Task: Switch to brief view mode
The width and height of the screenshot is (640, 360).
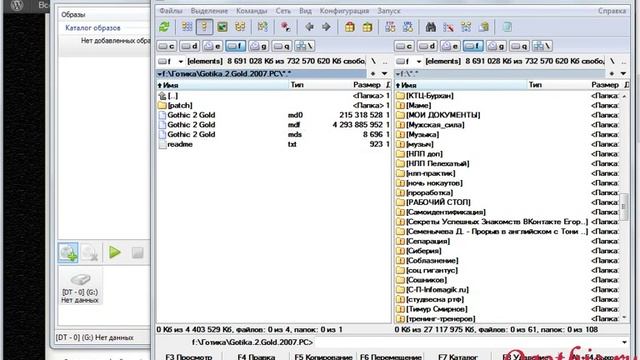Action: tap(187, 27)
